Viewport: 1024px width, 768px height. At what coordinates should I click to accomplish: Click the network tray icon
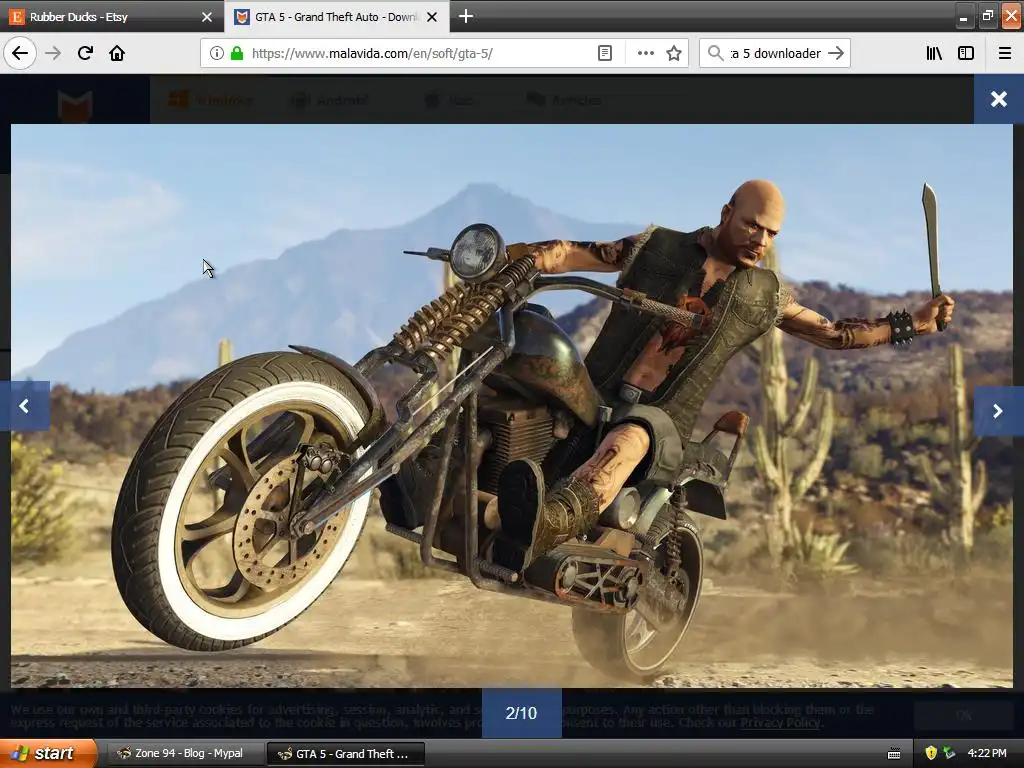(949, 754)
